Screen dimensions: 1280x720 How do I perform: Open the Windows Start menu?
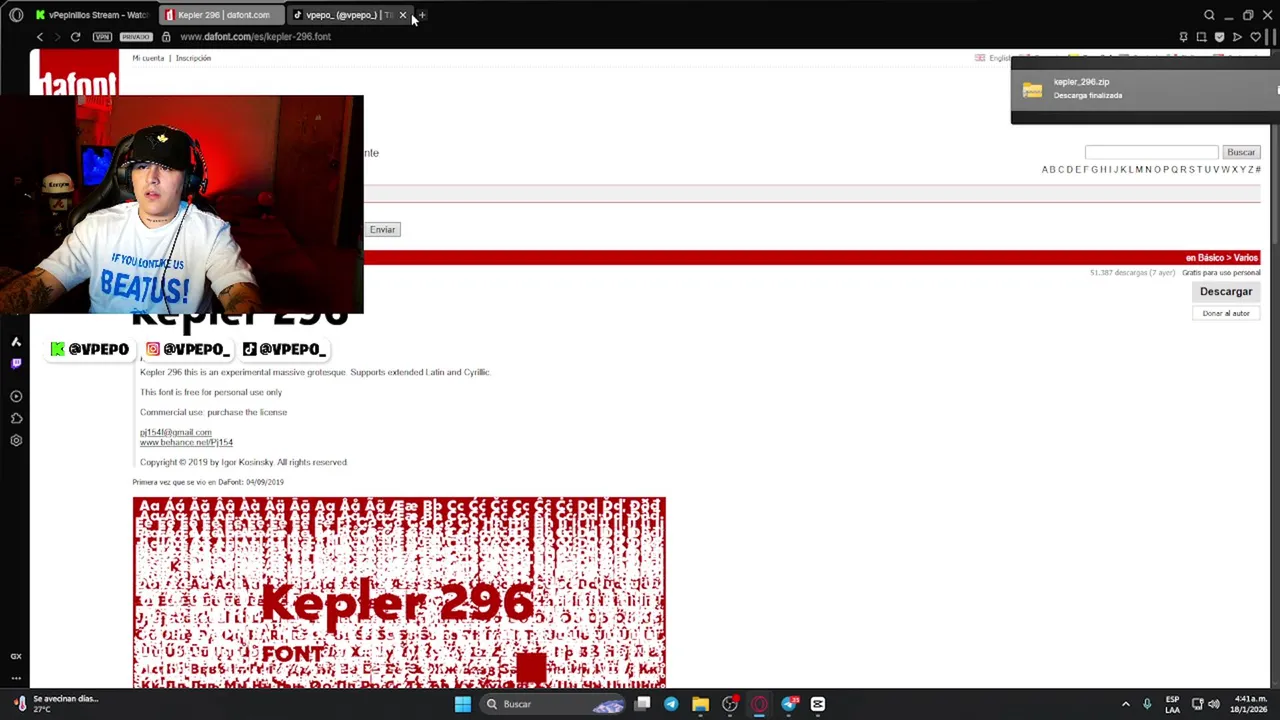click(x=462, y=704)
